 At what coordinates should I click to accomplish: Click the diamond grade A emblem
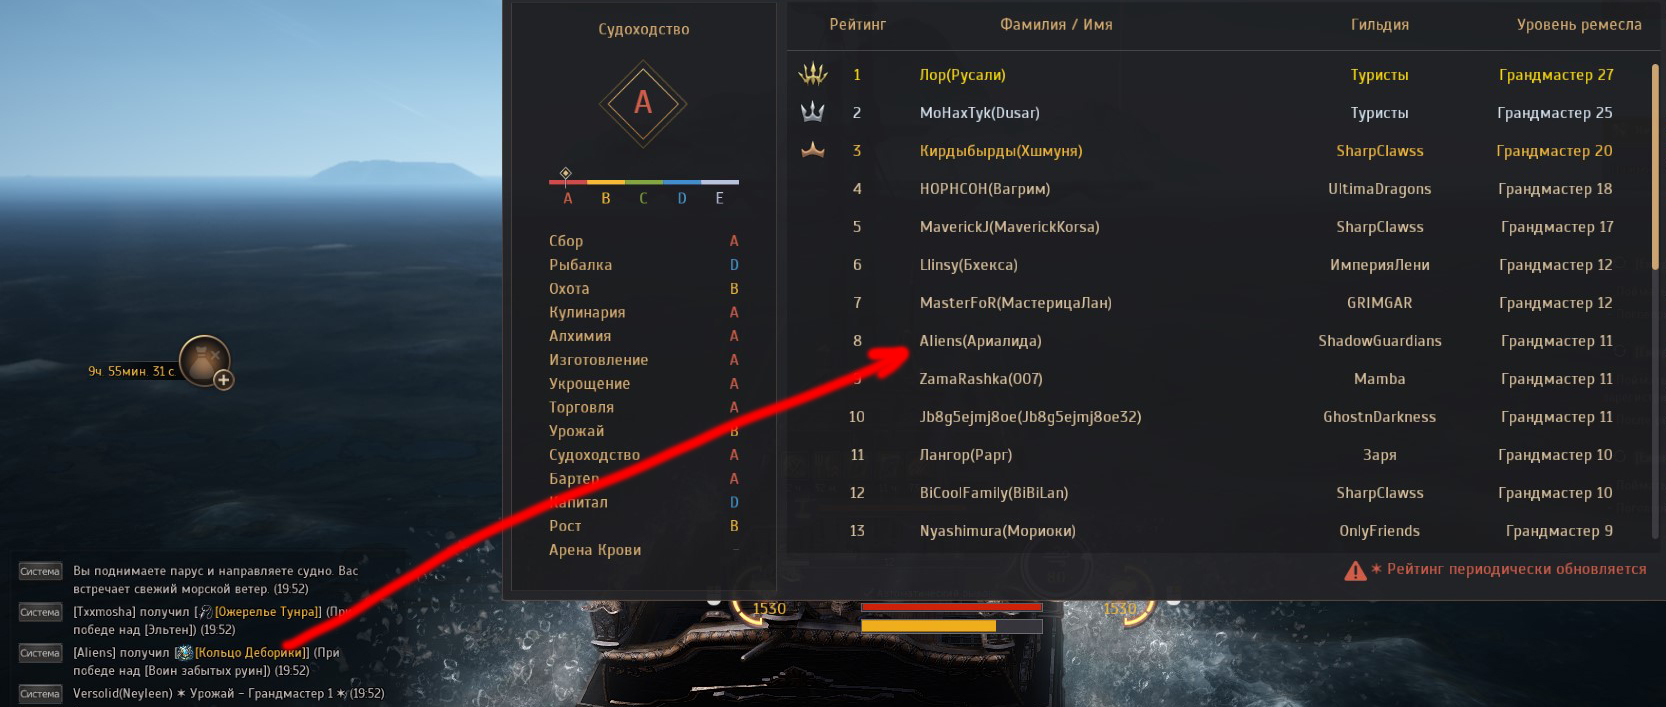(x=643, y=102)
